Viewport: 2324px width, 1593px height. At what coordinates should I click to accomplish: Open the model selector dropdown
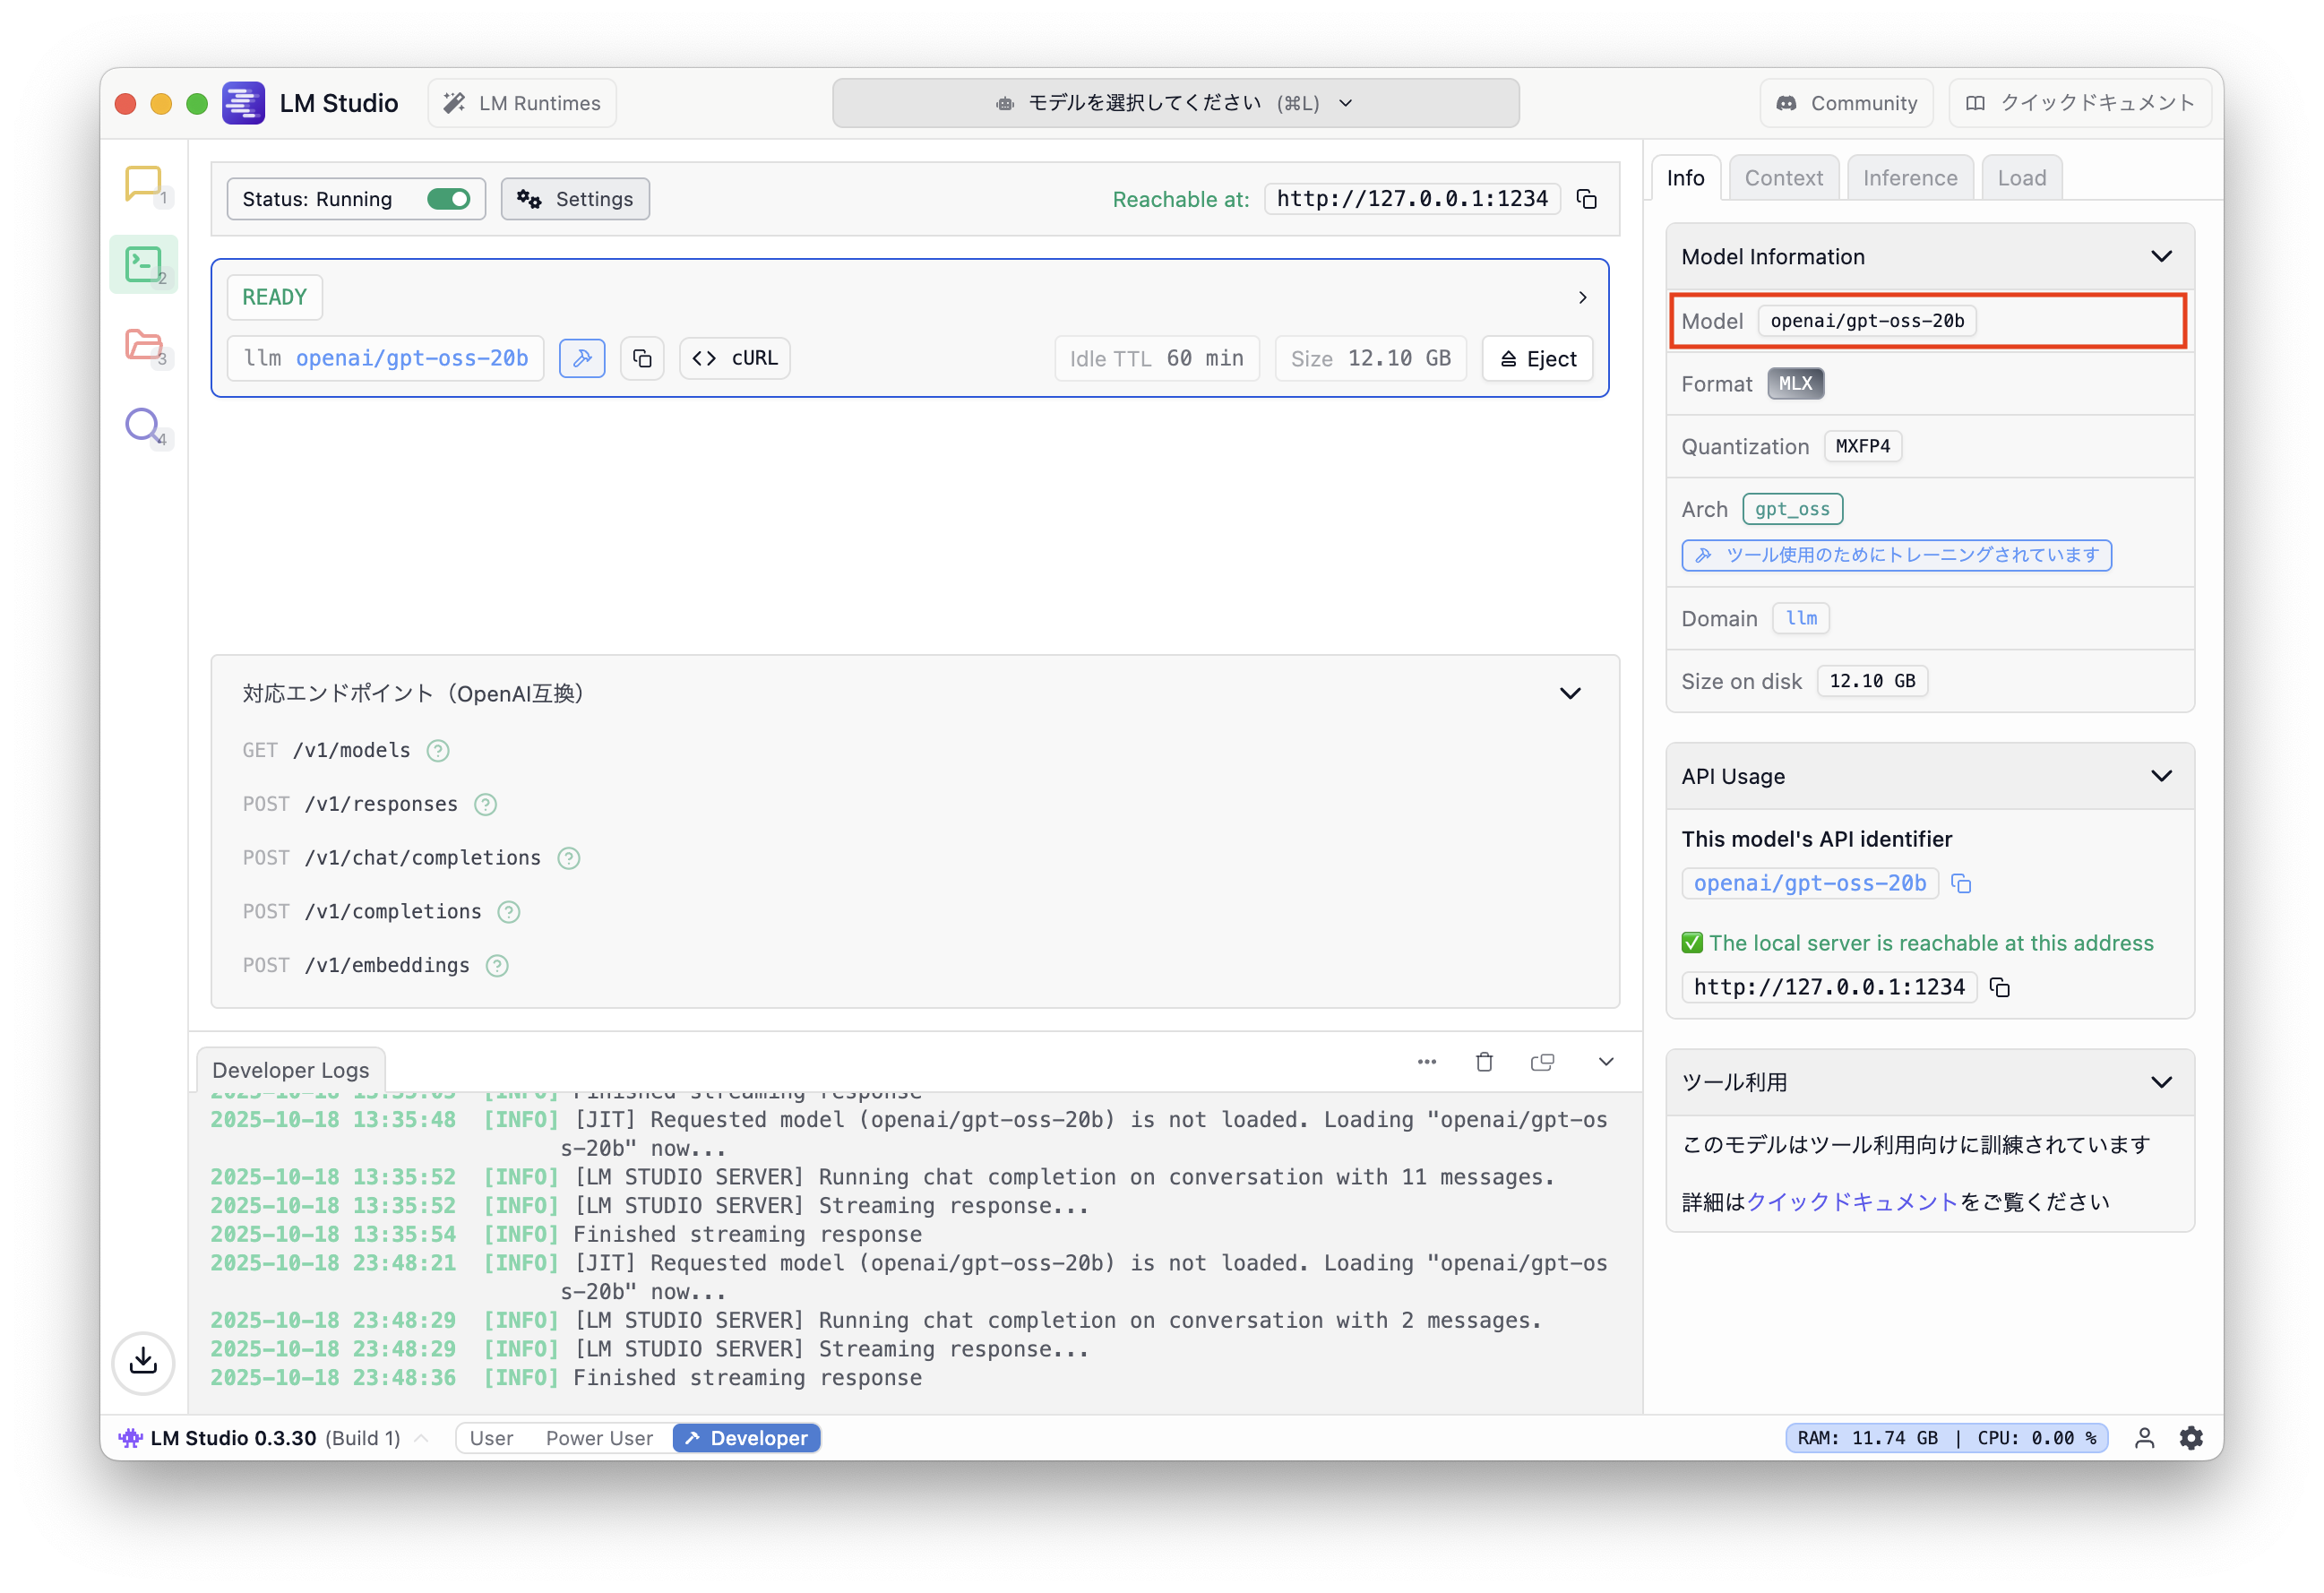(1175, 103)
